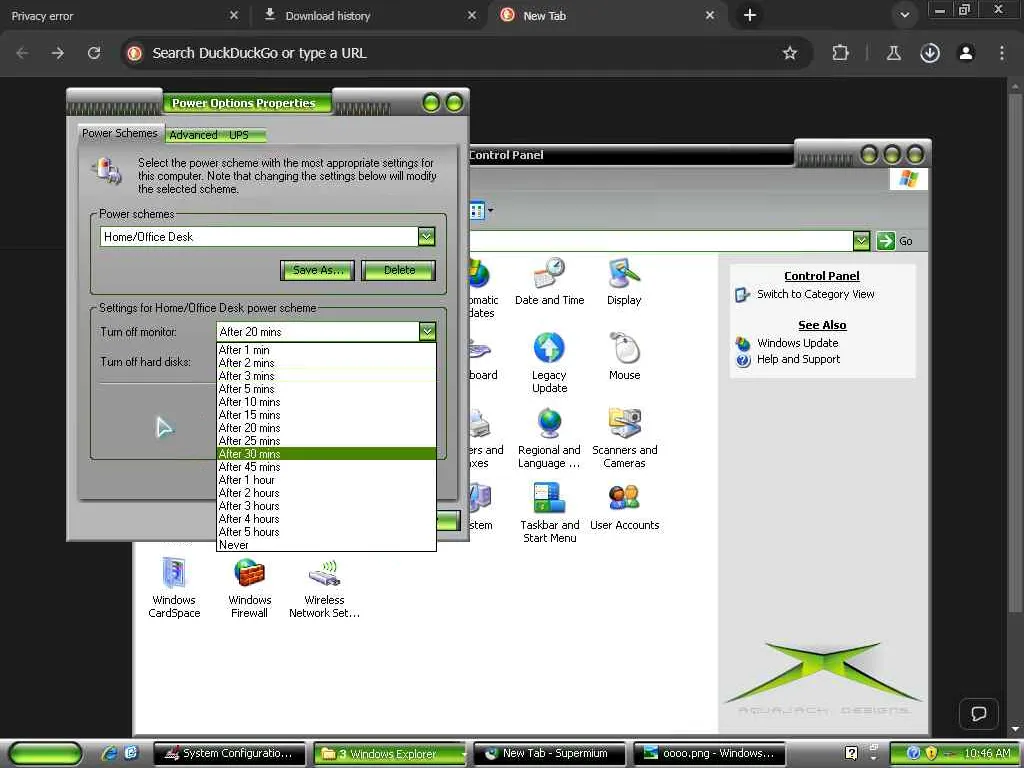The width and height of the screenshot is (1024, 768).
Task: Collapse the Turn off monitor dropdown arrow
Action: coord(427,332)
